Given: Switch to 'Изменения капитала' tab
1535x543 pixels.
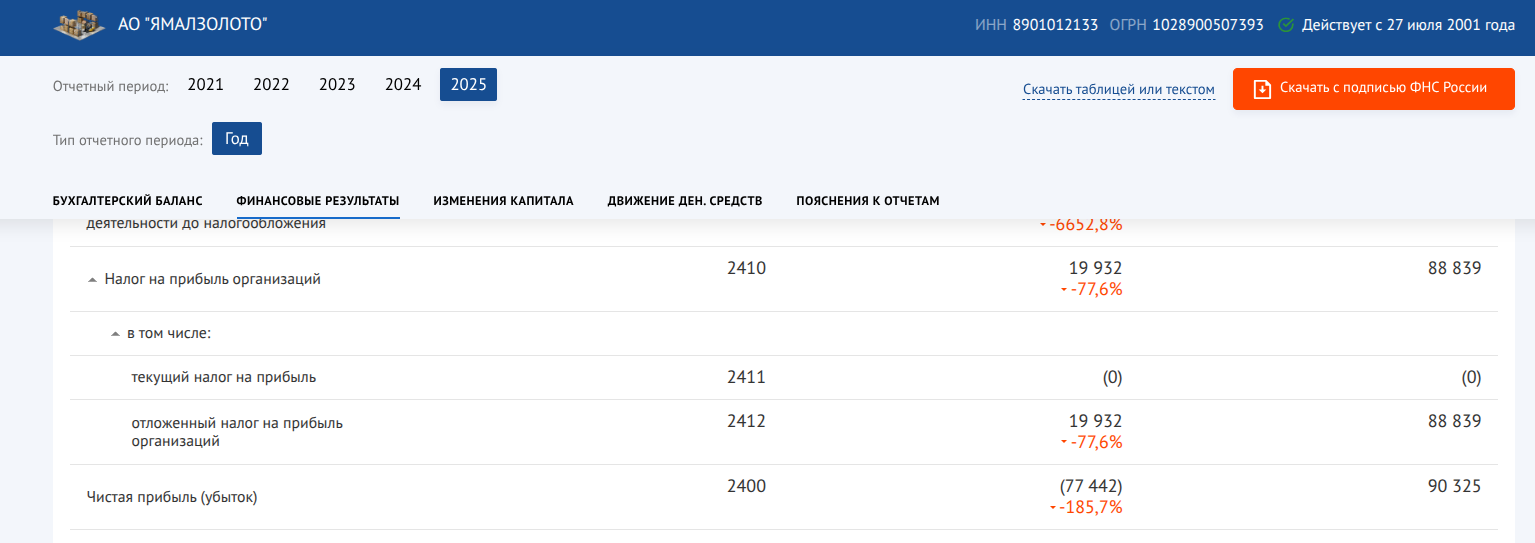Looking at the screenshot, I should click(x=503, y=201).
